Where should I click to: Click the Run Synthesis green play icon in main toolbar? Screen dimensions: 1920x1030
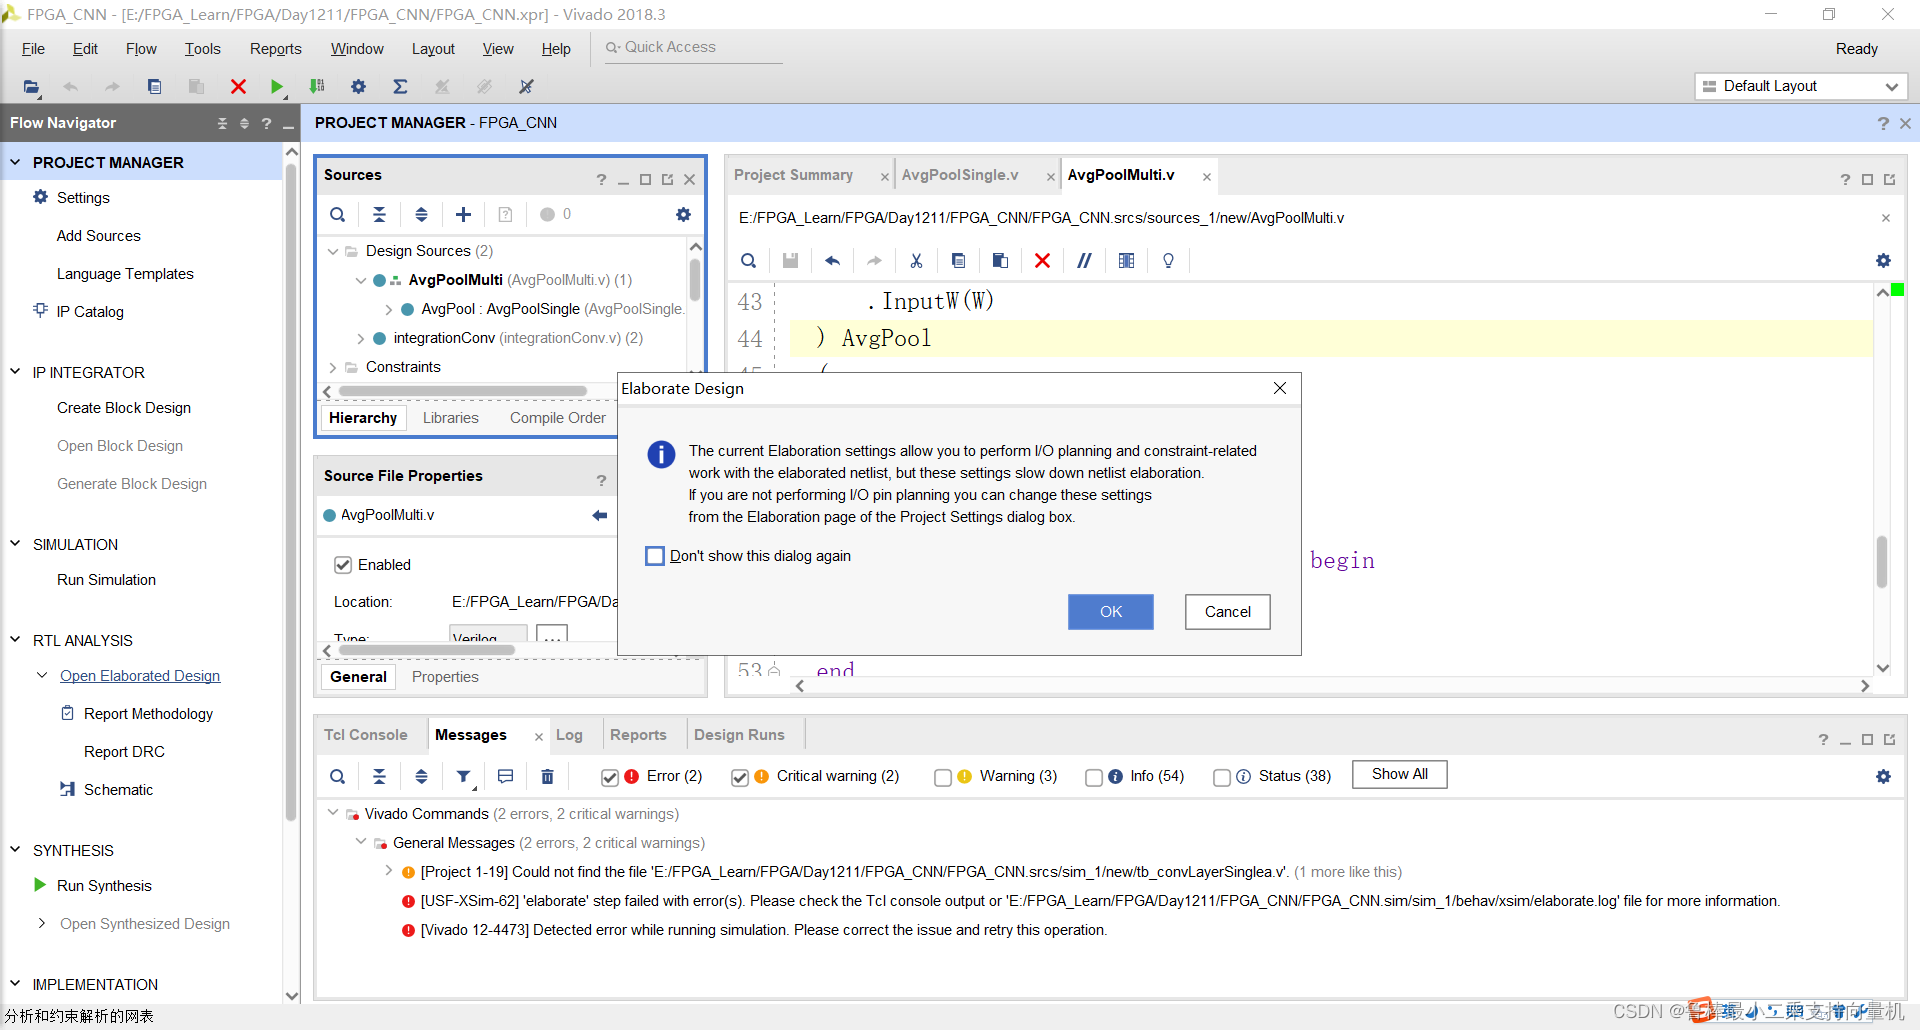(277, 87)
